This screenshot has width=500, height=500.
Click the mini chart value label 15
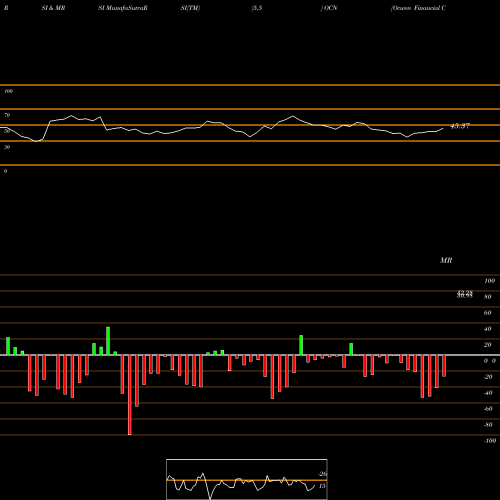tap(322, 486)
